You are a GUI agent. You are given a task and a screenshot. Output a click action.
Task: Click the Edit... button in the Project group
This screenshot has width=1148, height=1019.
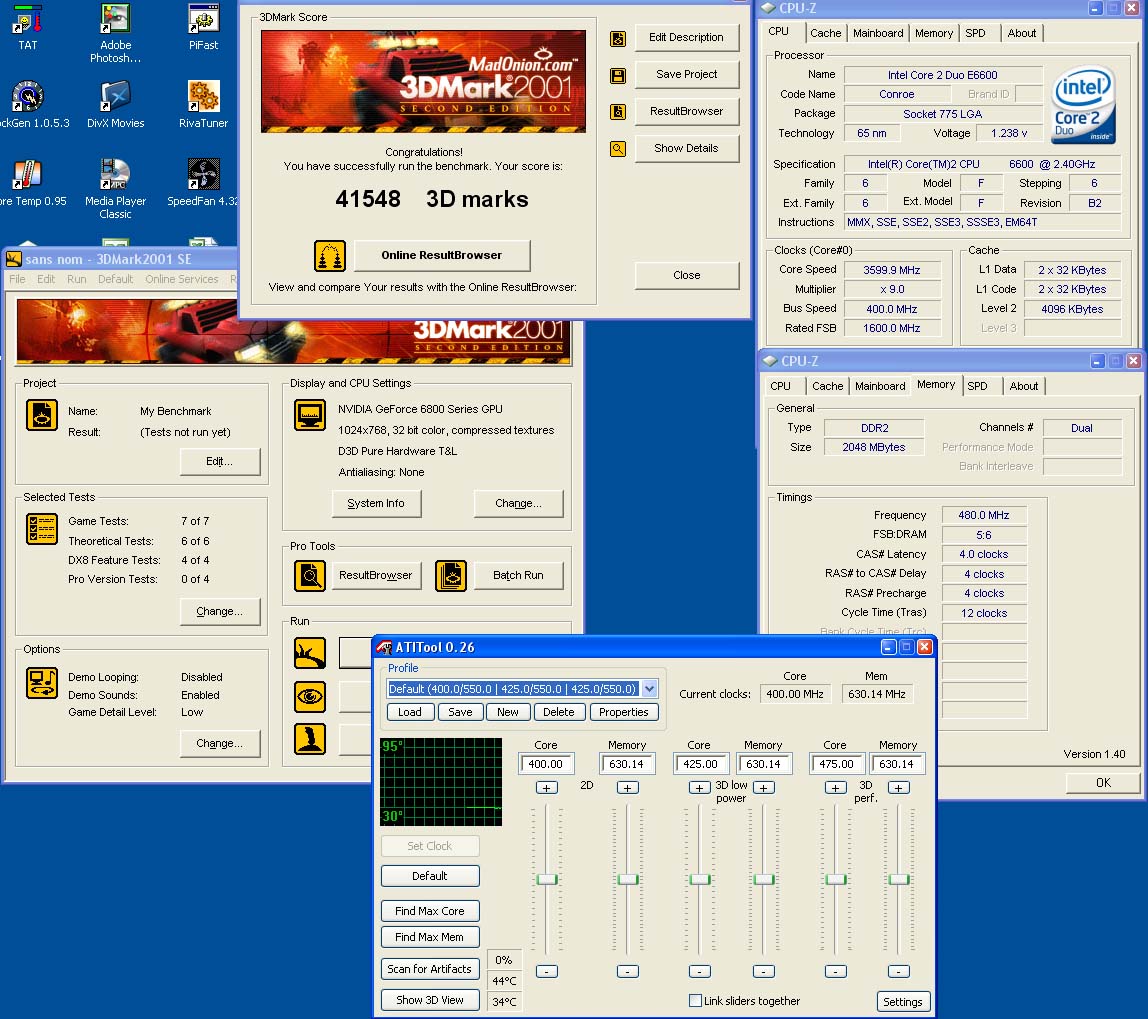pos(220,461)
